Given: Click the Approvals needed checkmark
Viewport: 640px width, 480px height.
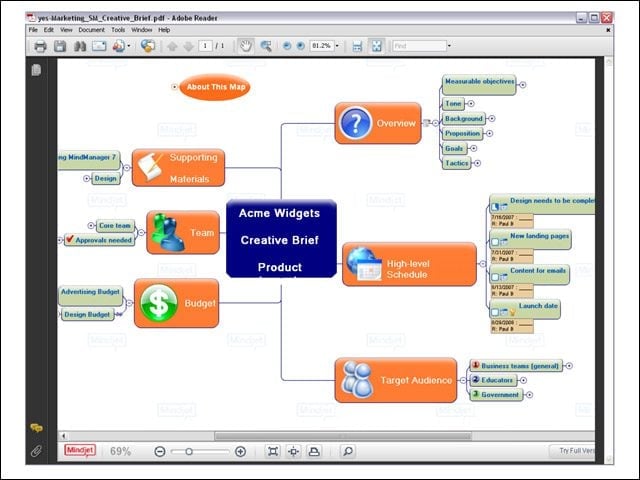Looking at the screenshot, I should pos(69,239).
